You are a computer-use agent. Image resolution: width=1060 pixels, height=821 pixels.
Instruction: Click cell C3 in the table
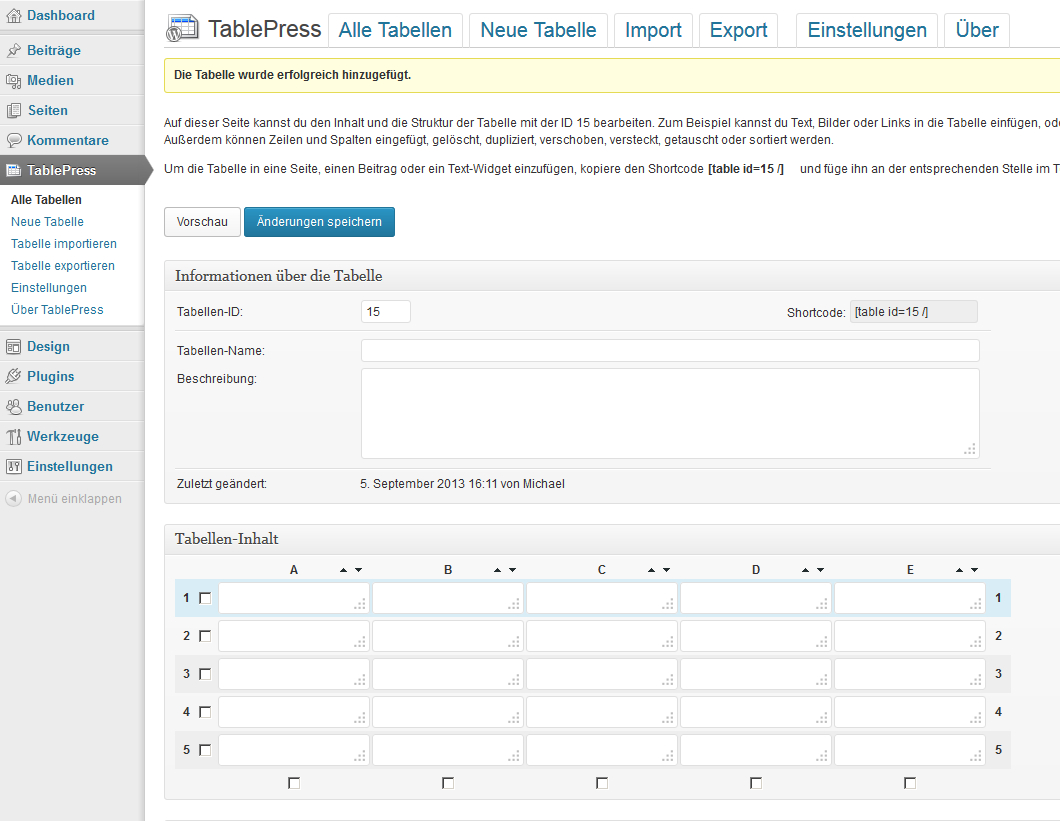tap(602, 674)
